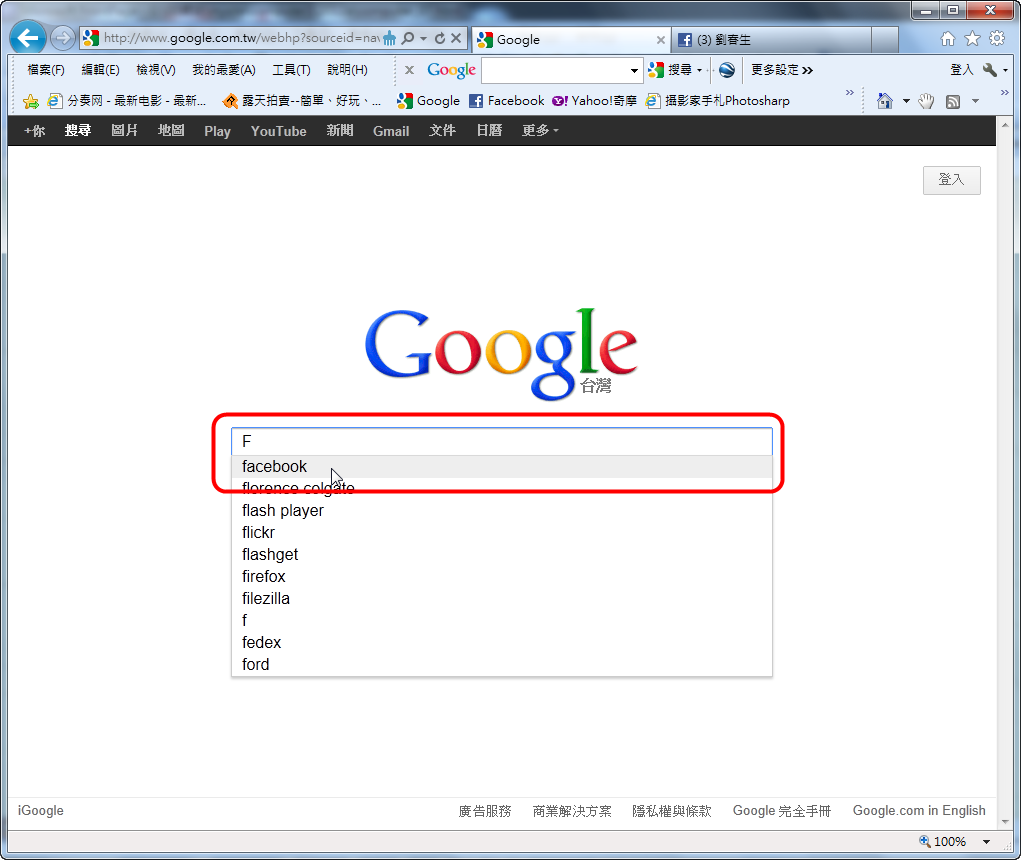Image resolution: width=1021 pixels, height=860 pixels.
Task: Click the vertical scrollbar up arrow
Action: tap(1005, 124)
